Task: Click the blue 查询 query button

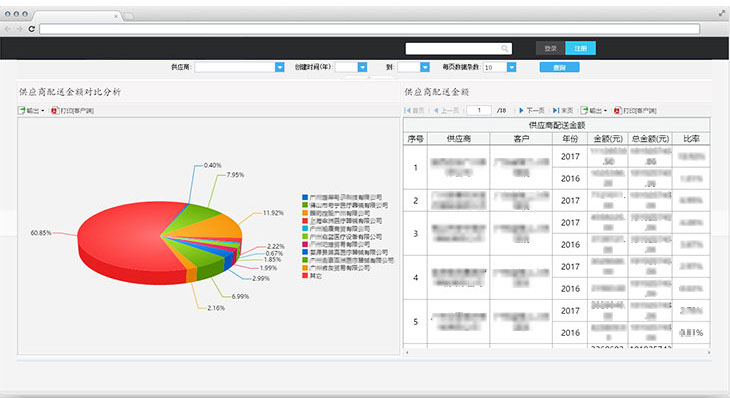Action: [560, 67]
